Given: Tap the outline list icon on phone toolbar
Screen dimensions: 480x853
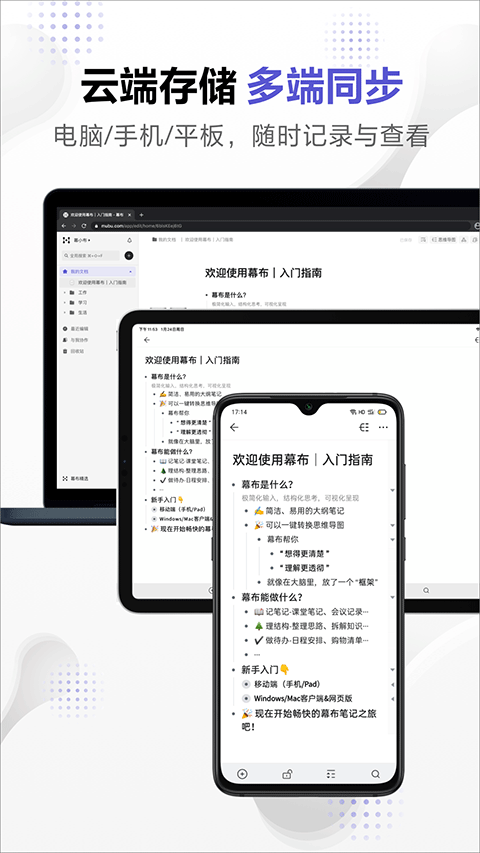Looking at the screenshot, I should point(331,774).
